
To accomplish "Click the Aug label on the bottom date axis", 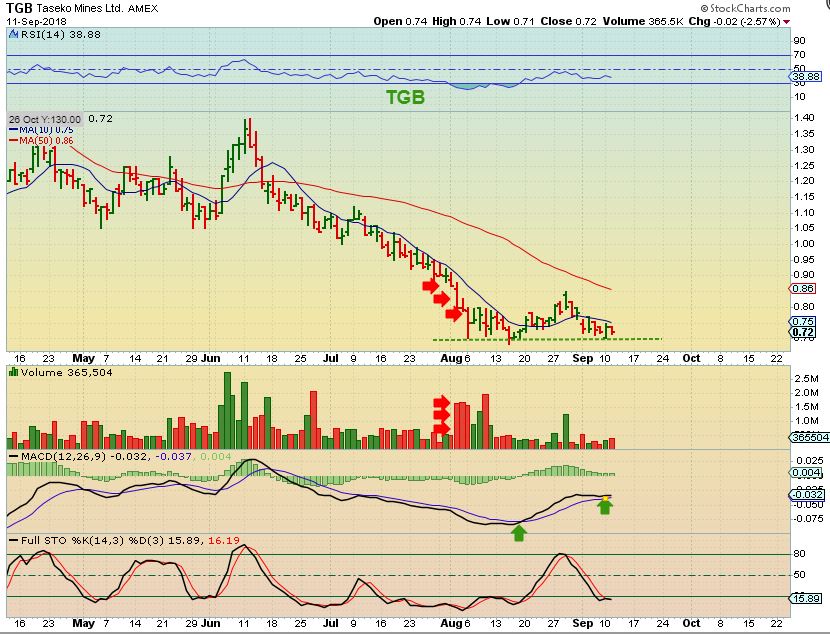I will (x=452, y=623).
